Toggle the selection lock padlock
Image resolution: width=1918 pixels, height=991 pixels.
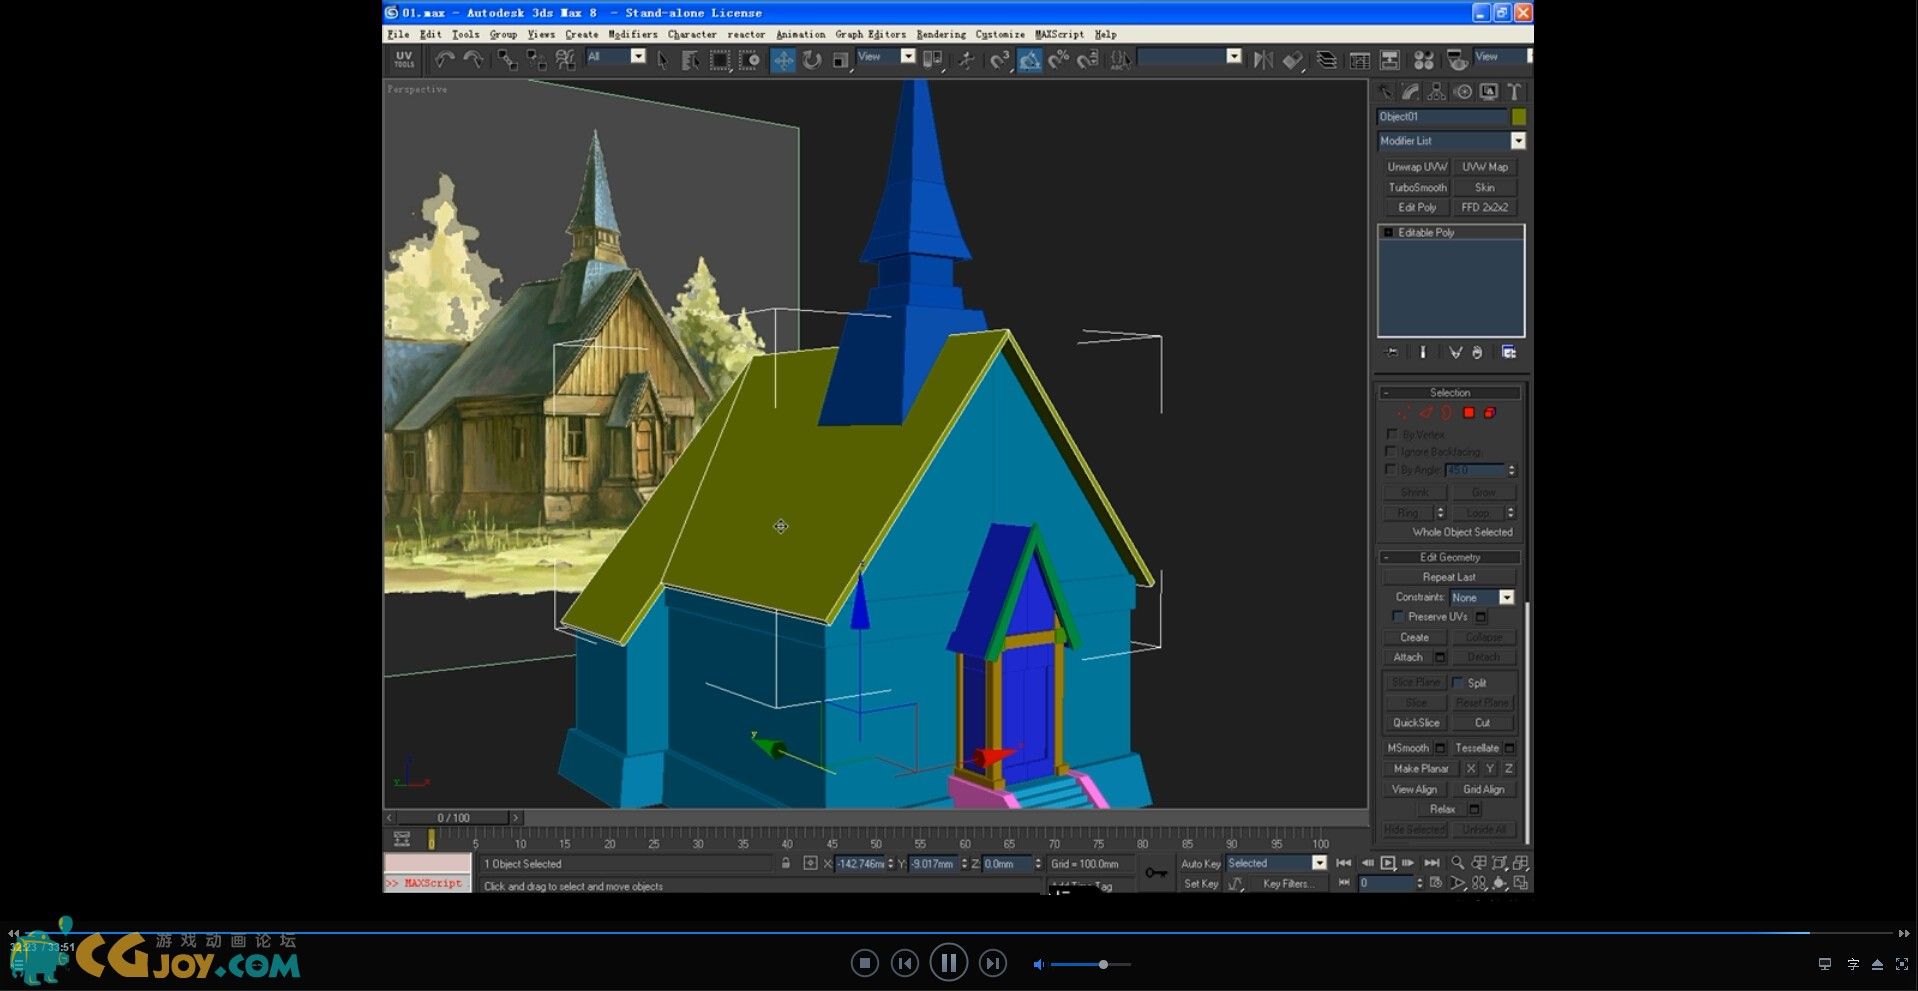(786, 863)
